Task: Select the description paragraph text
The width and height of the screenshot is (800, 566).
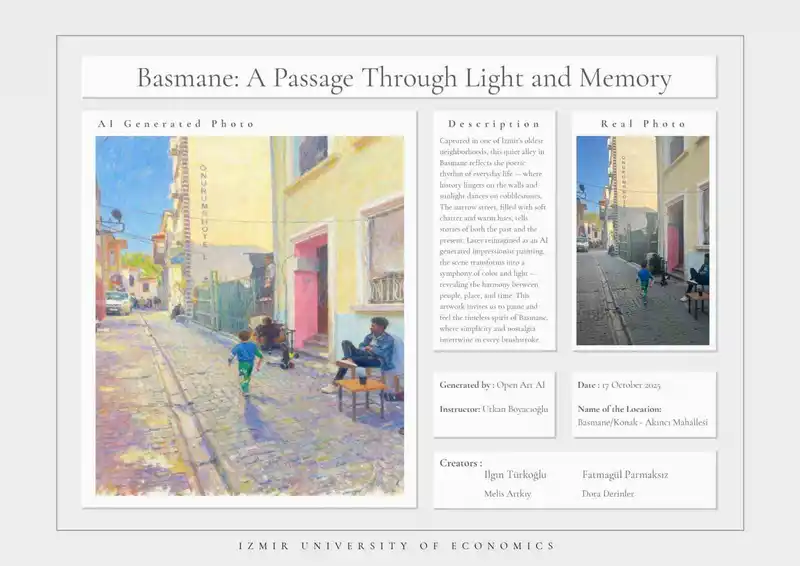Action: coord(494,241)
